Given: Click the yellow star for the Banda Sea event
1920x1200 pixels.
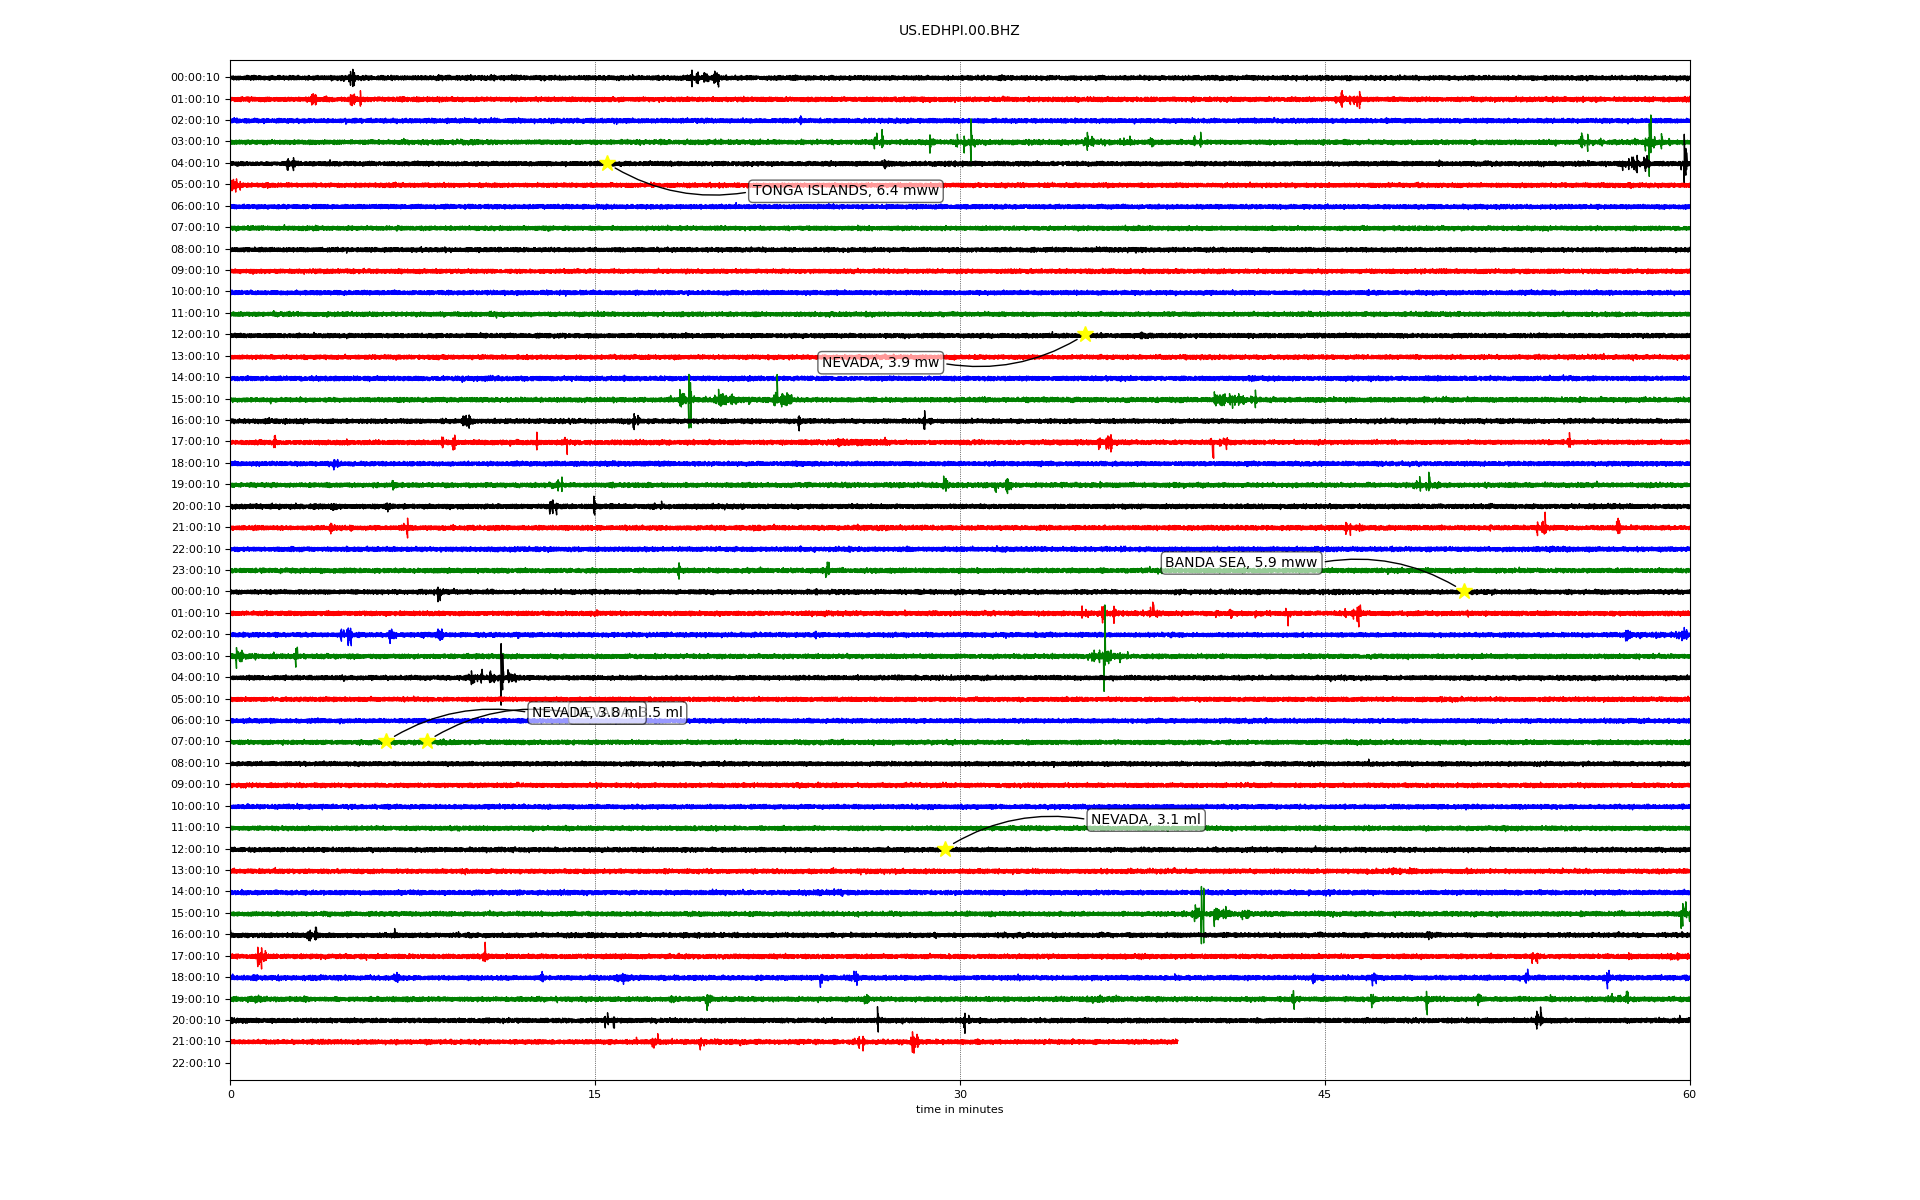Looking at the screenshot, I should (1464, 591).
